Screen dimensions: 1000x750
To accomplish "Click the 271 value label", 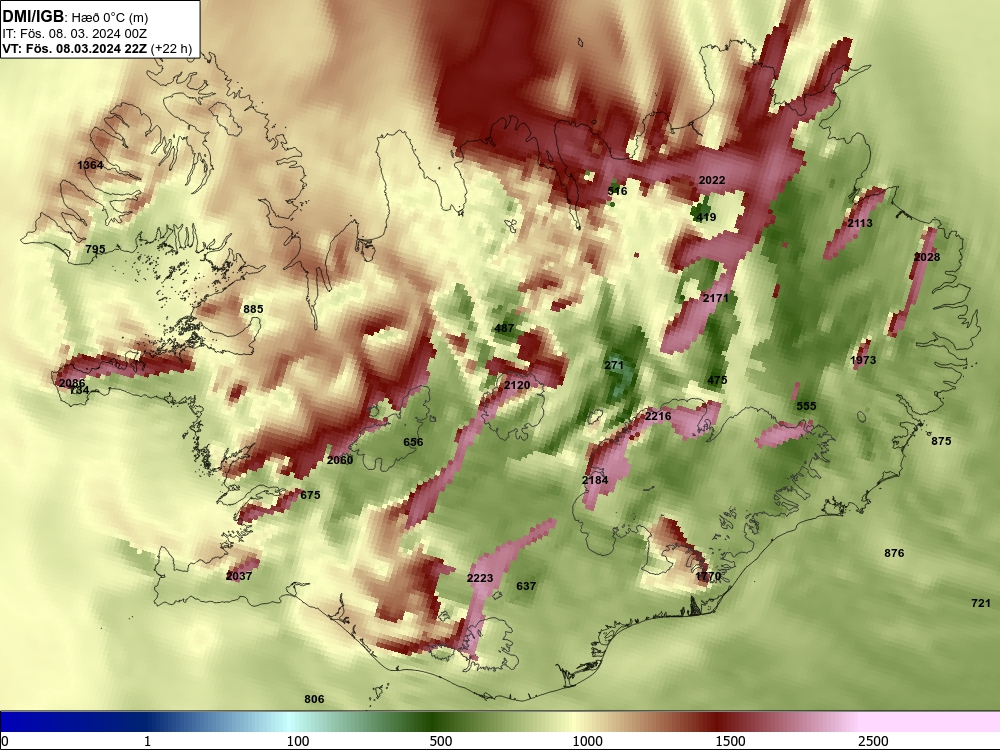I will [x=614, y=365].
